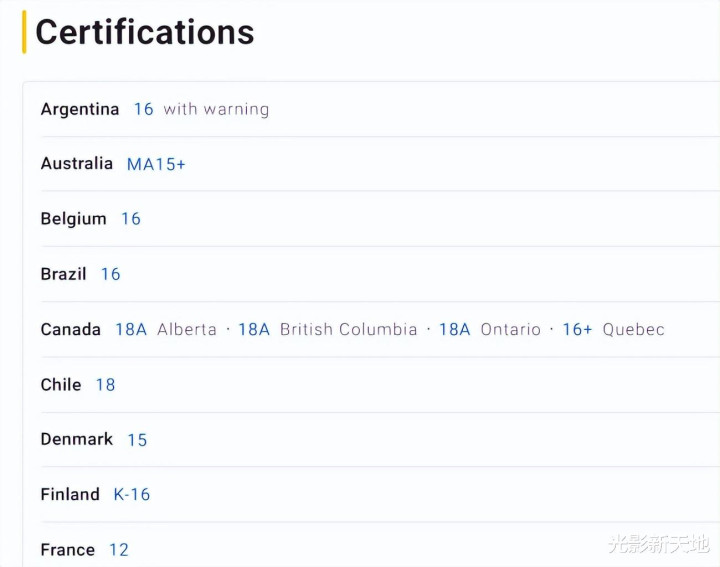
Task: Open the 18A rating for British Columbia
Action: pos(254,329)
